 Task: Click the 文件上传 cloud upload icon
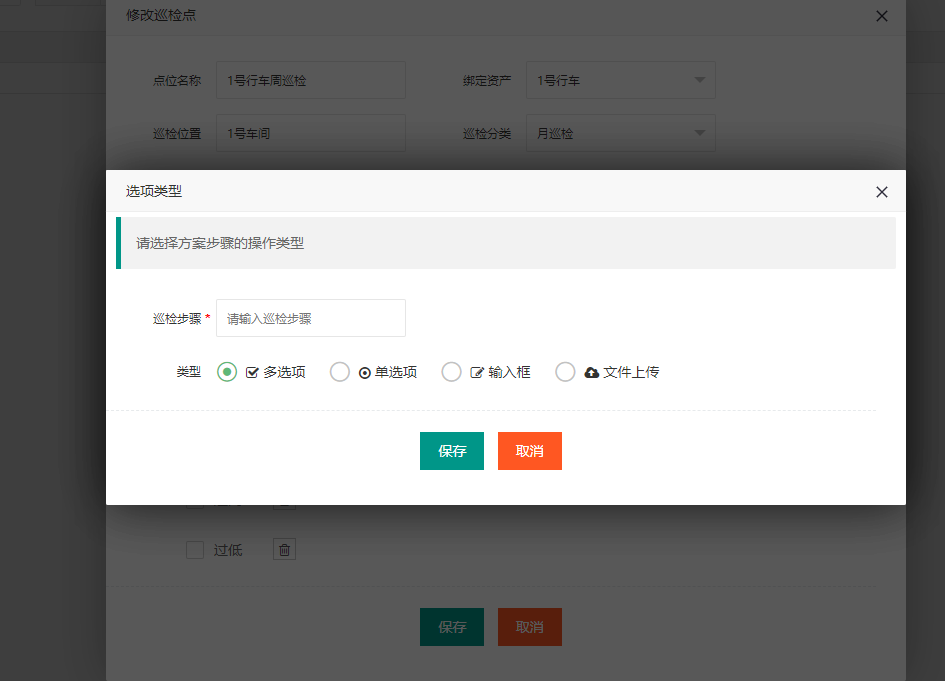coord(592,372)
